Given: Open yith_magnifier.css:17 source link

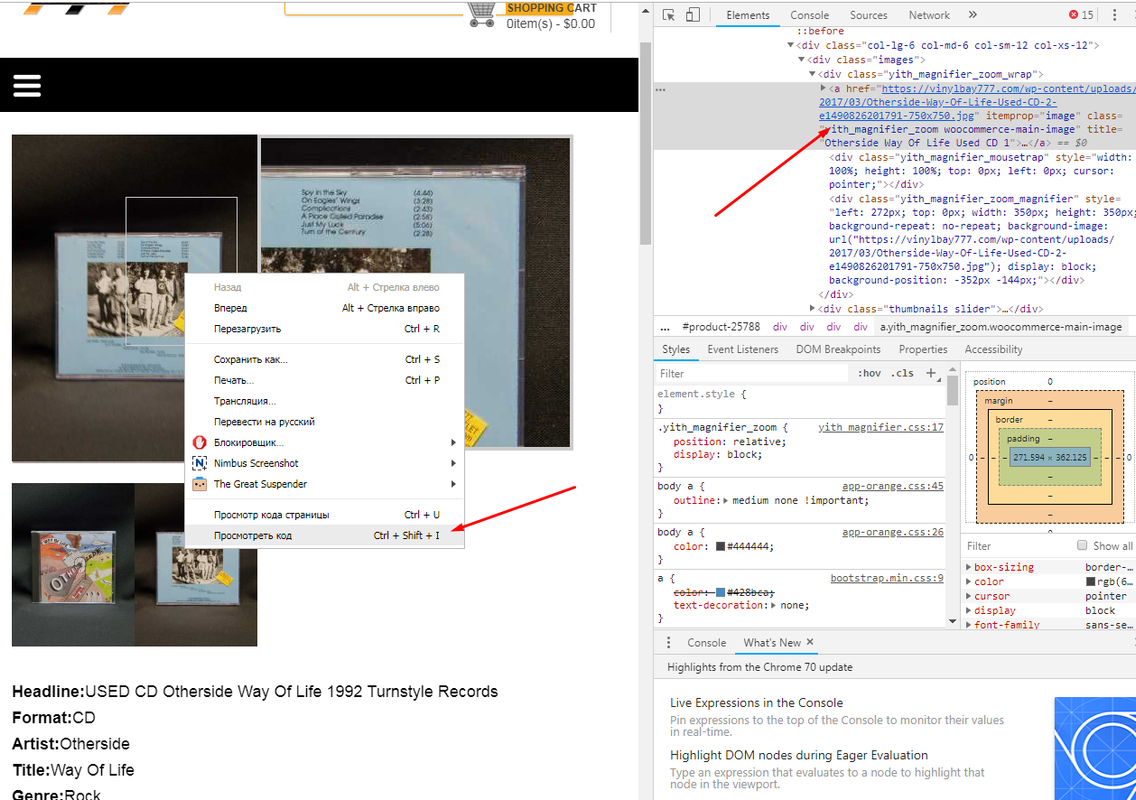Looking at the screenshot, I should pos(881,428).
